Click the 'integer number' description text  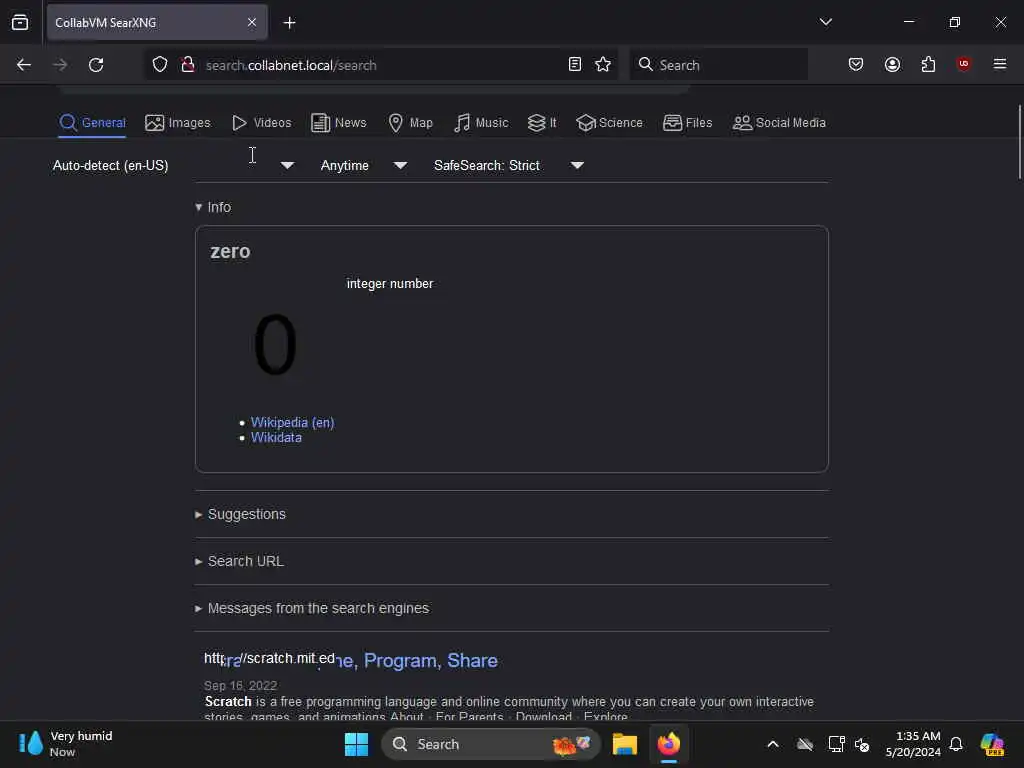390,283
